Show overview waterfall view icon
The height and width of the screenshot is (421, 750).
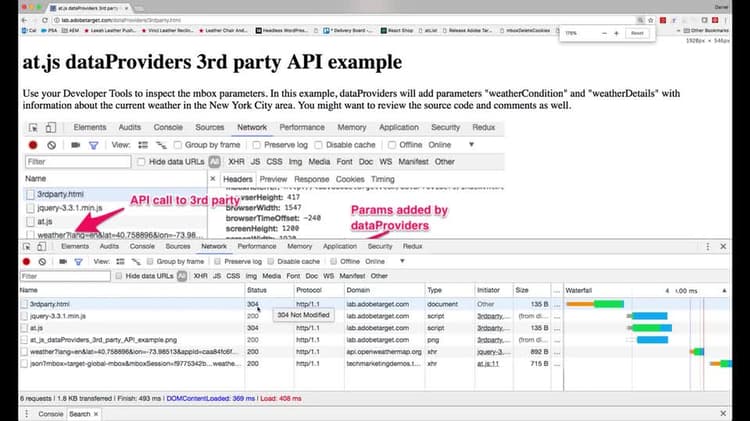[136, 262]
